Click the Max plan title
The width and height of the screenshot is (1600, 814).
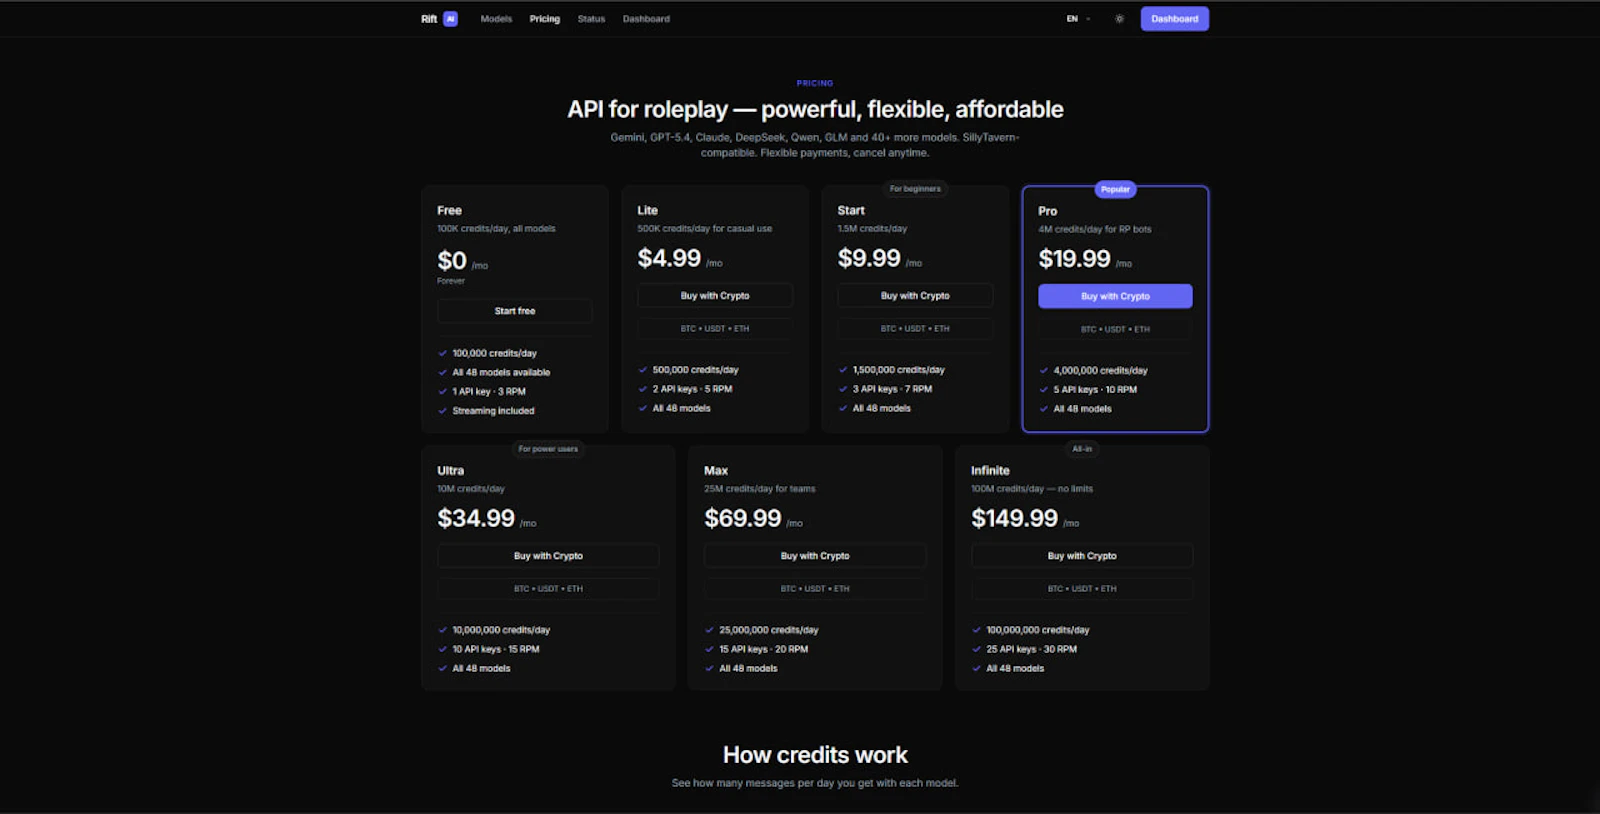pyautogui.click(x=716, y=471)
